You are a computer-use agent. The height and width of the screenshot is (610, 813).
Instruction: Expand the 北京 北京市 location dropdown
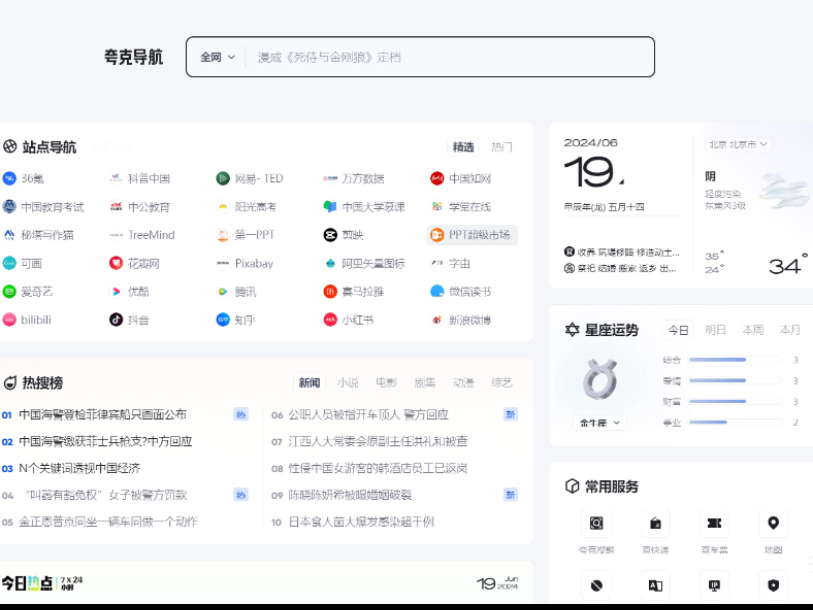click(738, 144)
